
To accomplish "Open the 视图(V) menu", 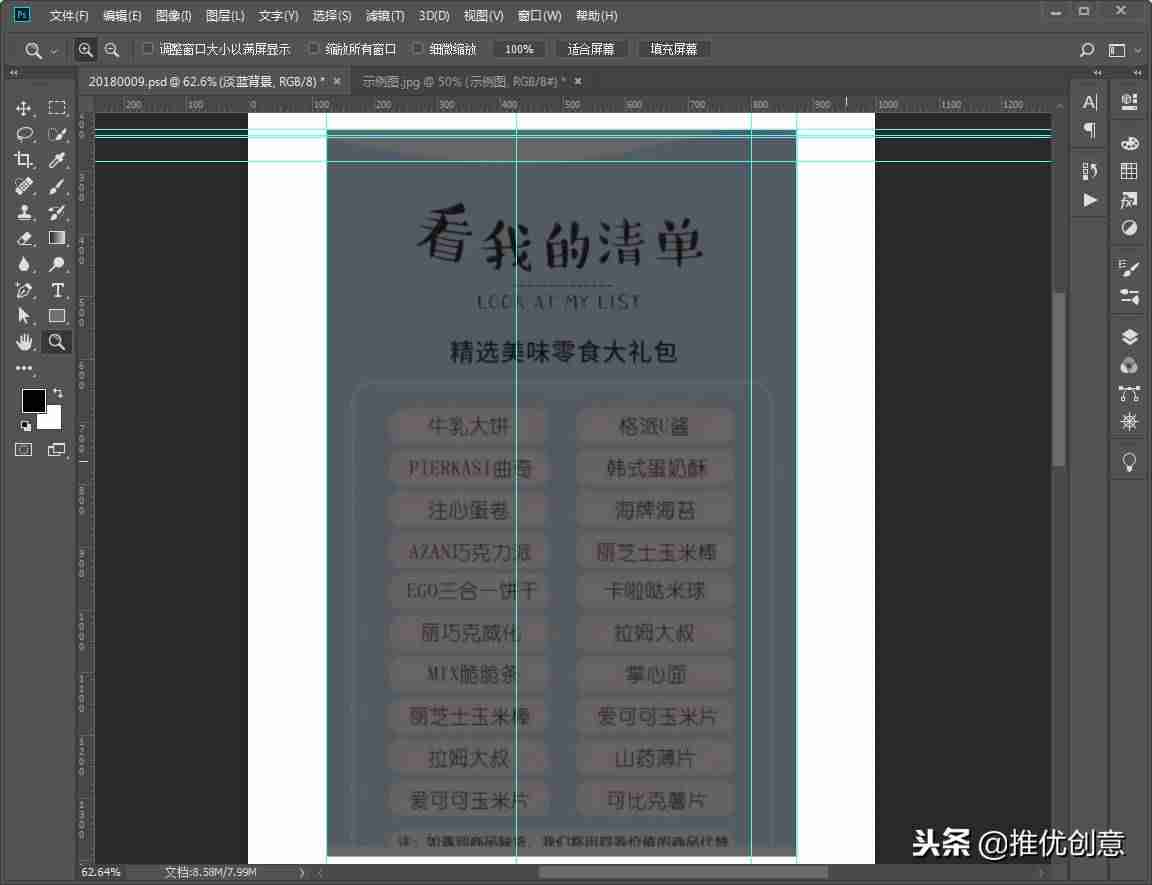I will (x=483, y=15).
